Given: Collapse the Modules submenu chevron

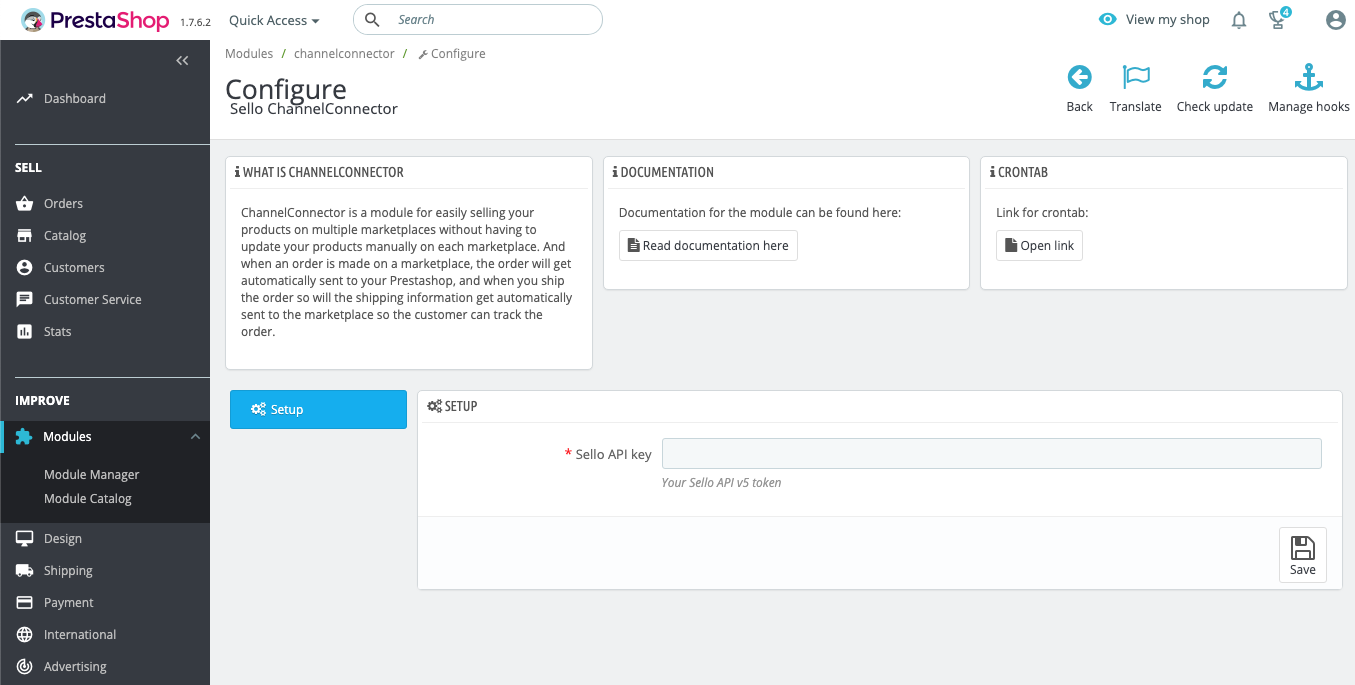Looking at the screenshot, I should pyautogui.click(x=195, y=437).
